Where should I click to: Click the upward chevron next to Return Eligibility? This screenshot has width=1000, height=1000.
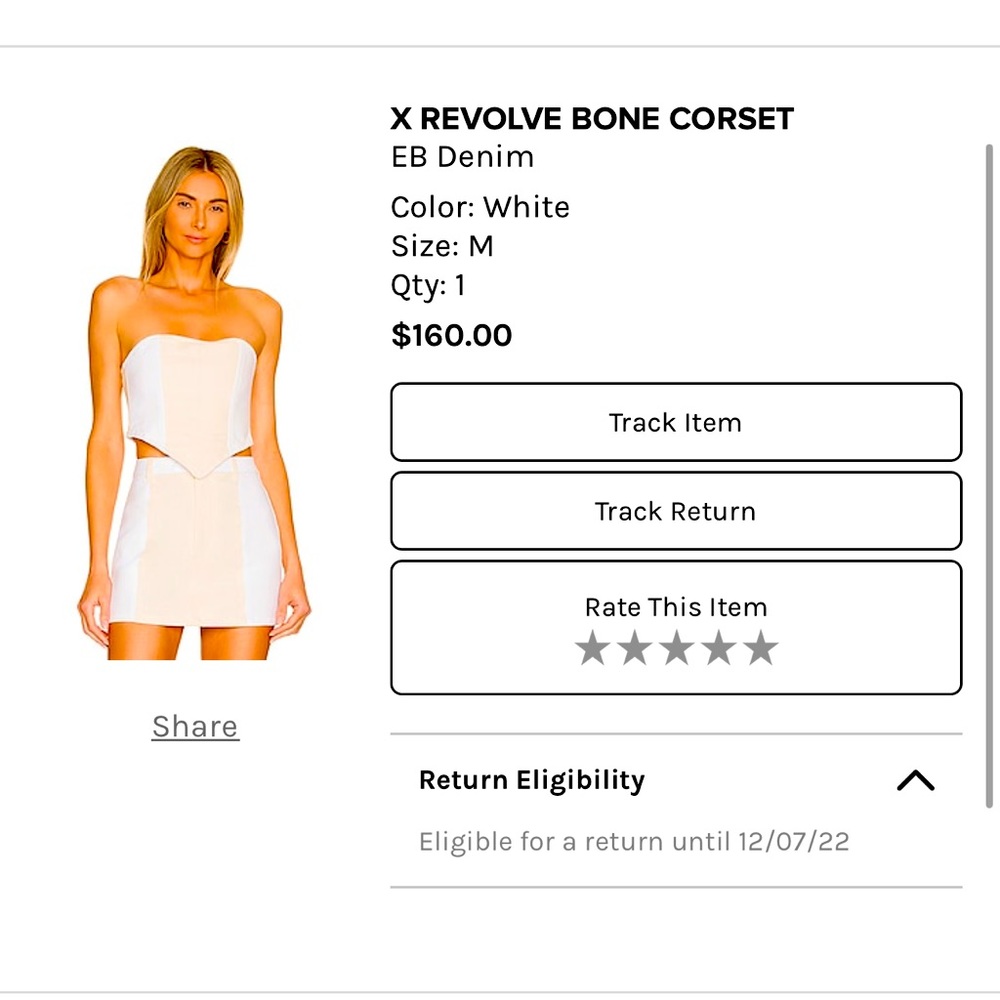coord(913,781)
